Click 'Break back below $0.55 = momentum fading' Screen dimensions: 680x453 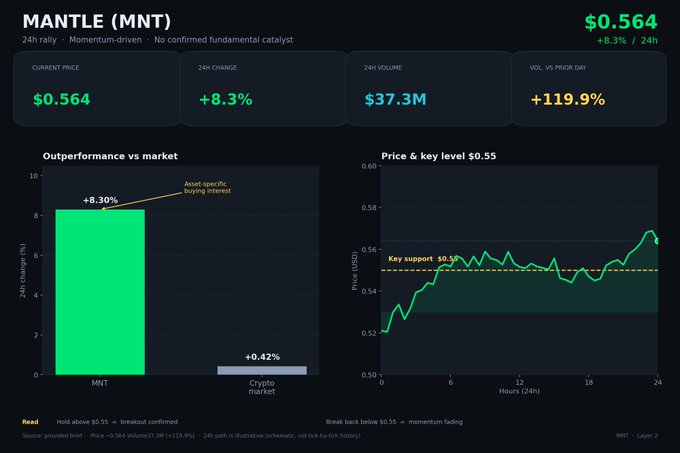[x=394, y=422]
